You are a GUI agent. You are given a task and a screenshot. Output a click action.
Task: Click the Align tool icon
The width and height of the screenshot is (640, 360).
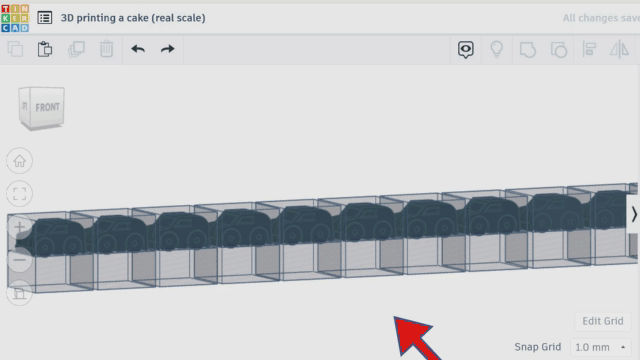coord(589,49)
